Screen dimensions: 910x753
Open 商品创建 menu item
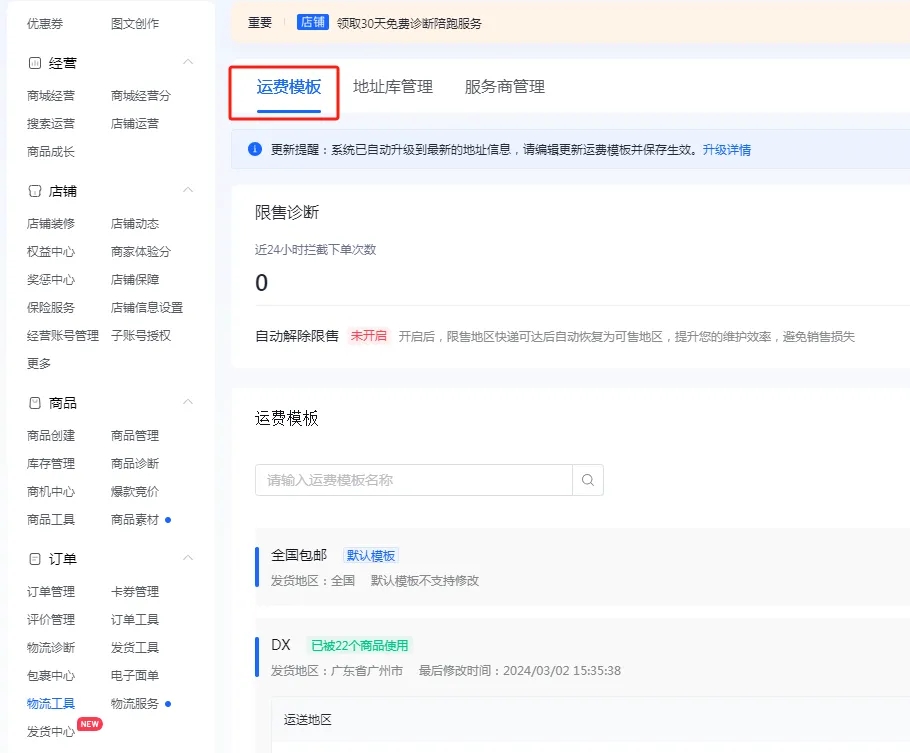click(x=50, y=435)
